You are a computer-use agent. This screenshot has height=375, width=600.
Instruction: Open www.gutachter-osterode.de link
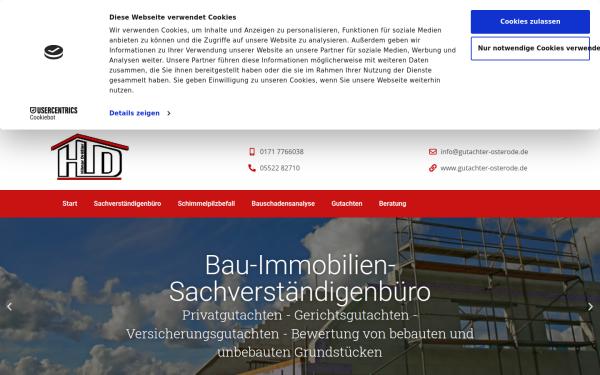click(x=484, y=168)
